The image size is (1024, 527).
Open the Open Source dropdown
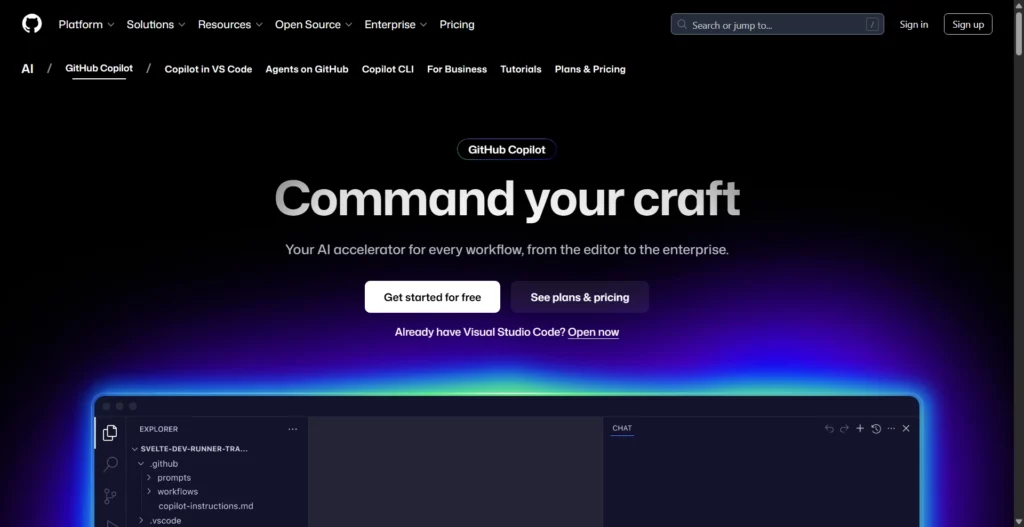[x=313, y=24]
